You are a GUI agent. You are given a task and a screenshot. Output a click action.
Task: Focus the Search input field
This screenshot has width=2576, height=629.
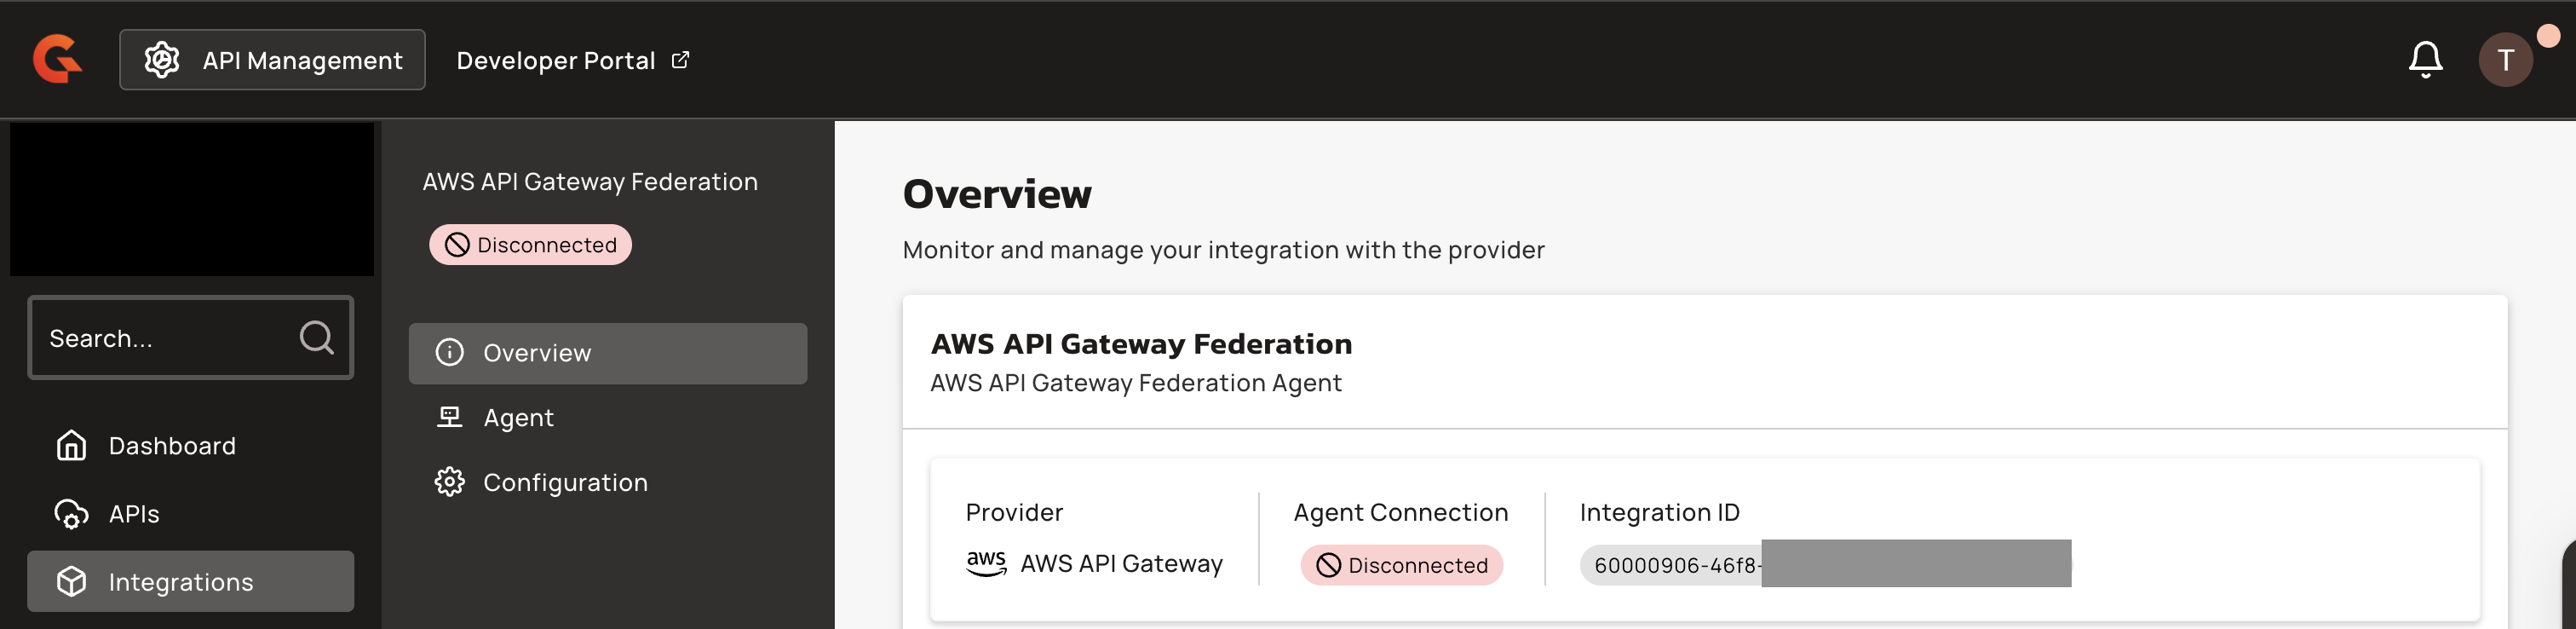coord(165,338)
